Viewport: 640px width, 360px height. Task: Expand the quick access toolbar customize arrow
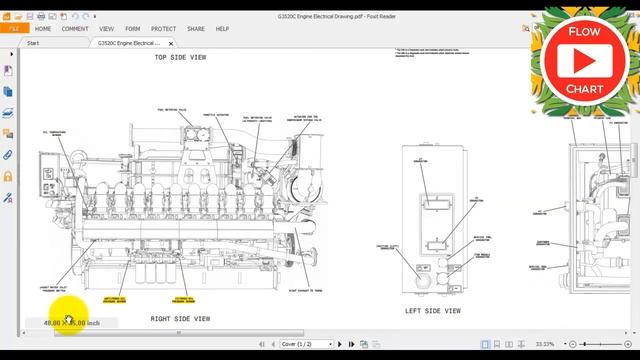95,17
